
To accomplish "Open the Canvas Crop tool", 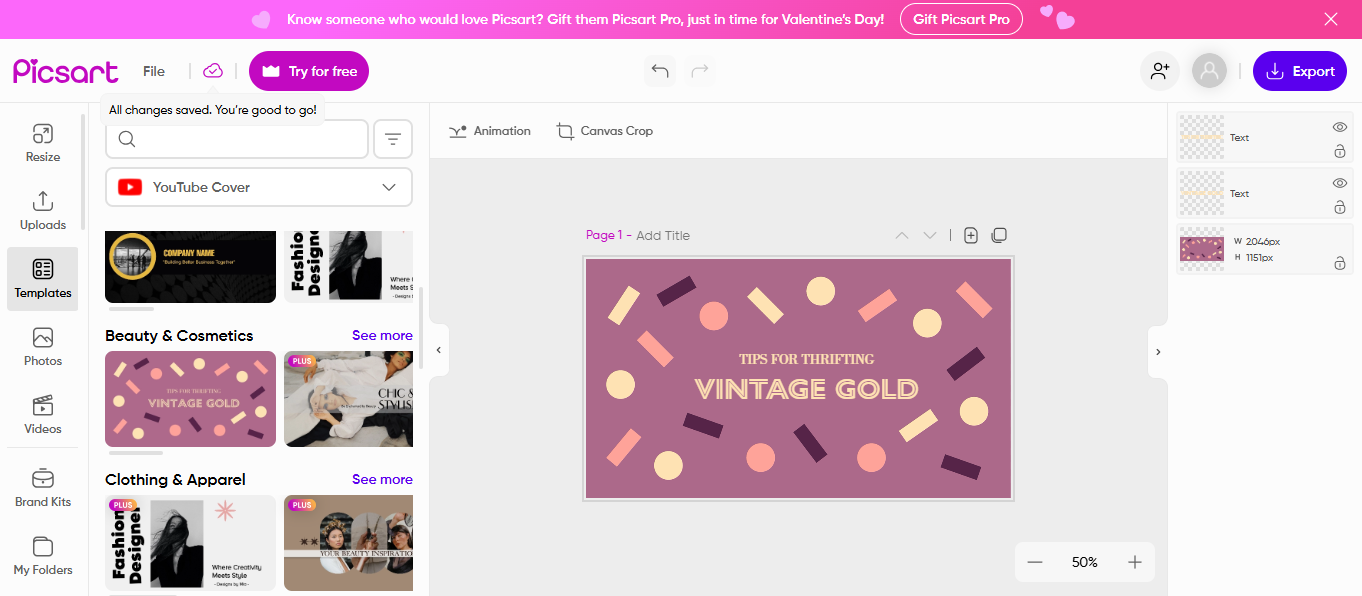I will (x=605, y=131).
